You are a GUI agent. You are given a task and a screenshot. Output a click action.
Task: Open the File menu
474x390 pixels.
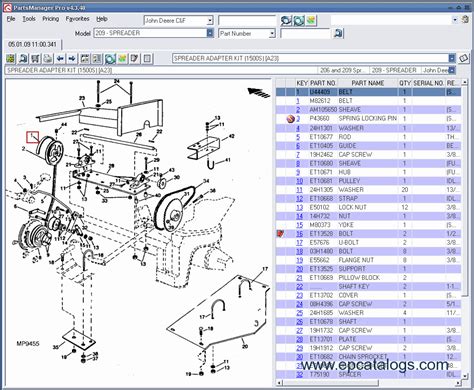11,19
